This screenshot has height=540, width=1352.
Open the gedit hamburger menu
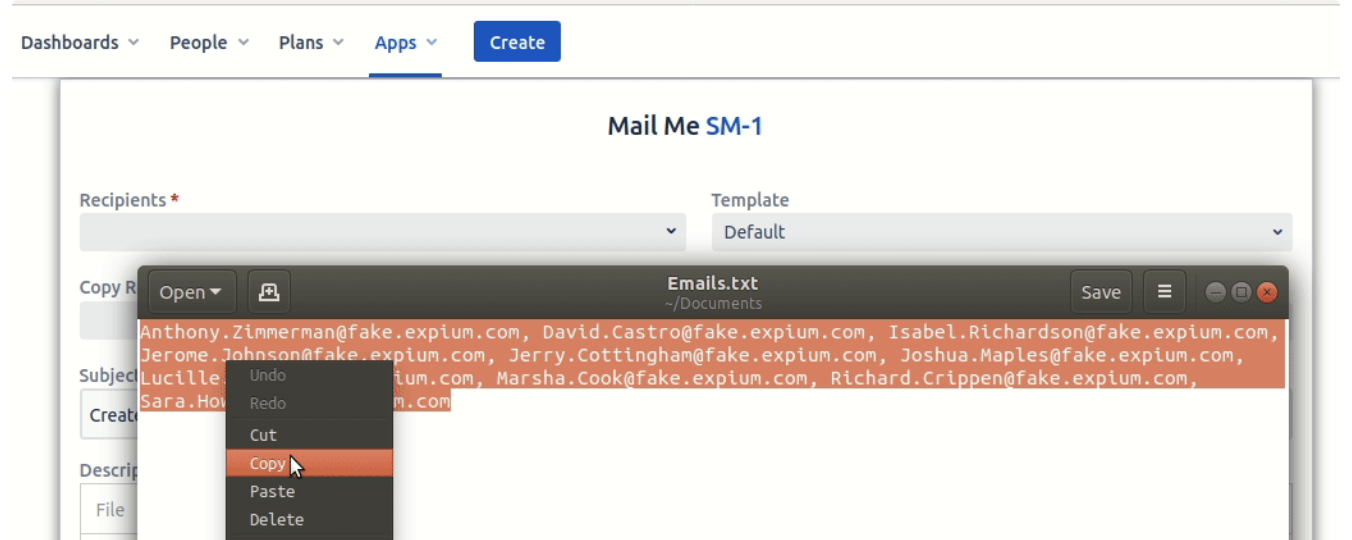[1164, 292]
